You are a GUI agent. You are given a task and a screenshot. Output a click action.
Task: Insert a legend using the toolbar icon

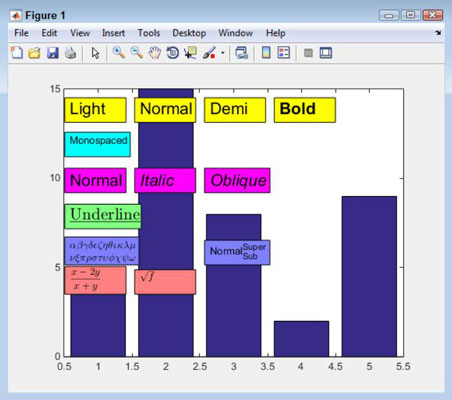tap(284, 53)
